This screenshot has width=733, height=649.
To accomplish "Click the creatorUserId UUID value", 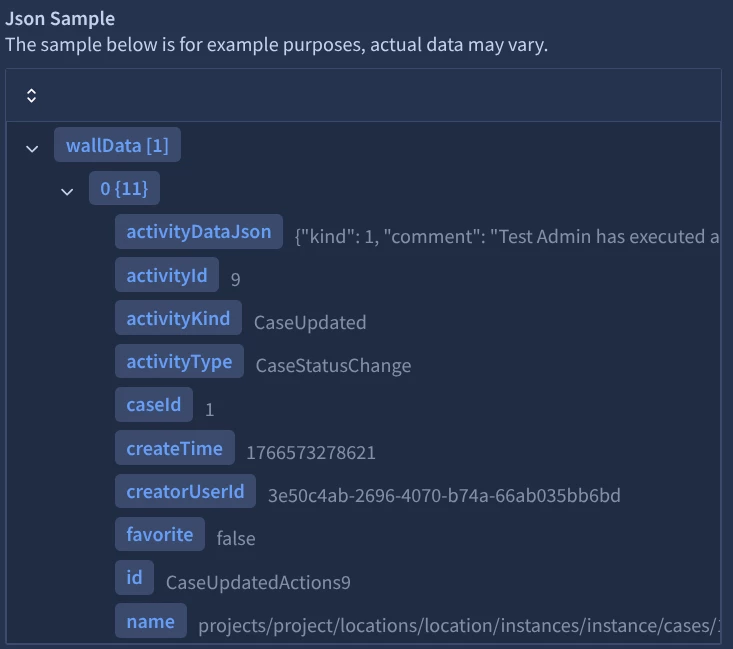I will click(x=444, y=496).
